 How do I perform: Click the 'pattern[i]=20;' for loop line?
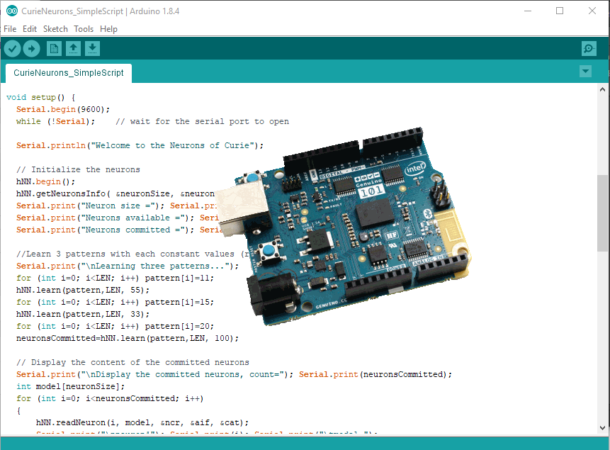(115, 326)
